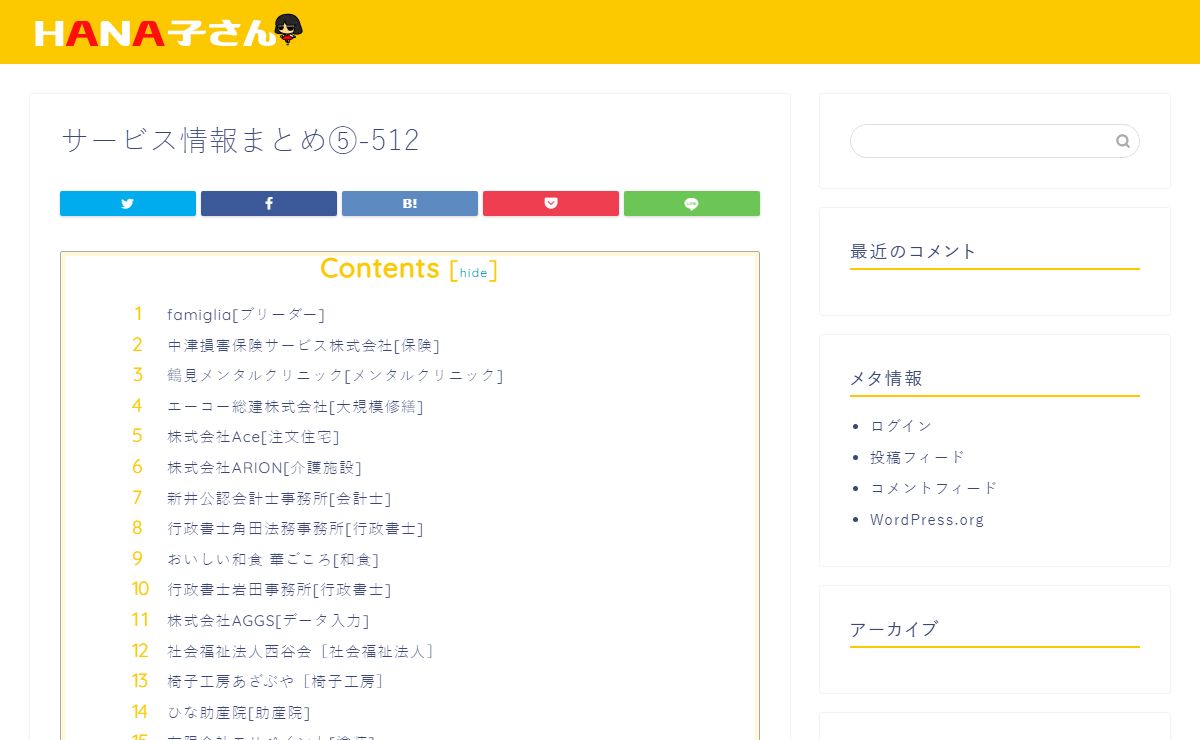The image size is (1200, 740).
Task: Share the post on Twitter
Action: 128,204
